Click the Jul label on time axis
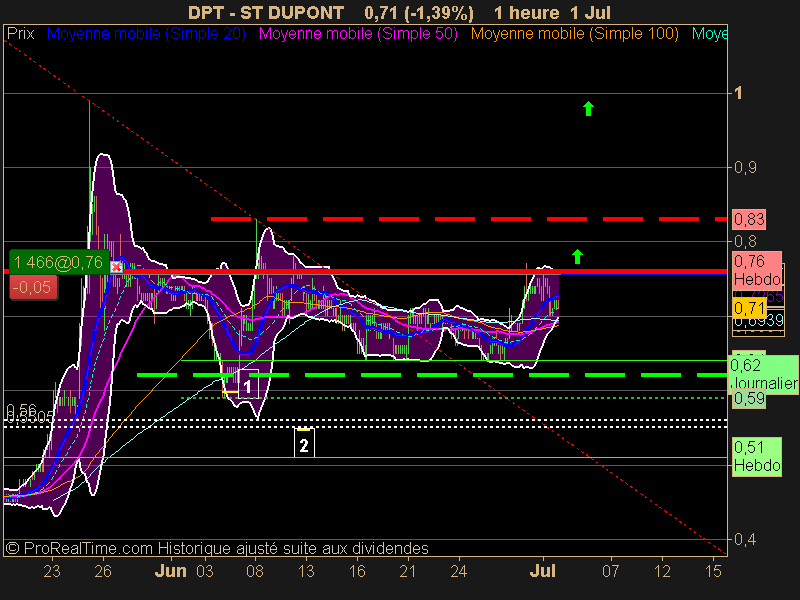Viewport: 800px width, 600px height. click(x=542, y=571)
